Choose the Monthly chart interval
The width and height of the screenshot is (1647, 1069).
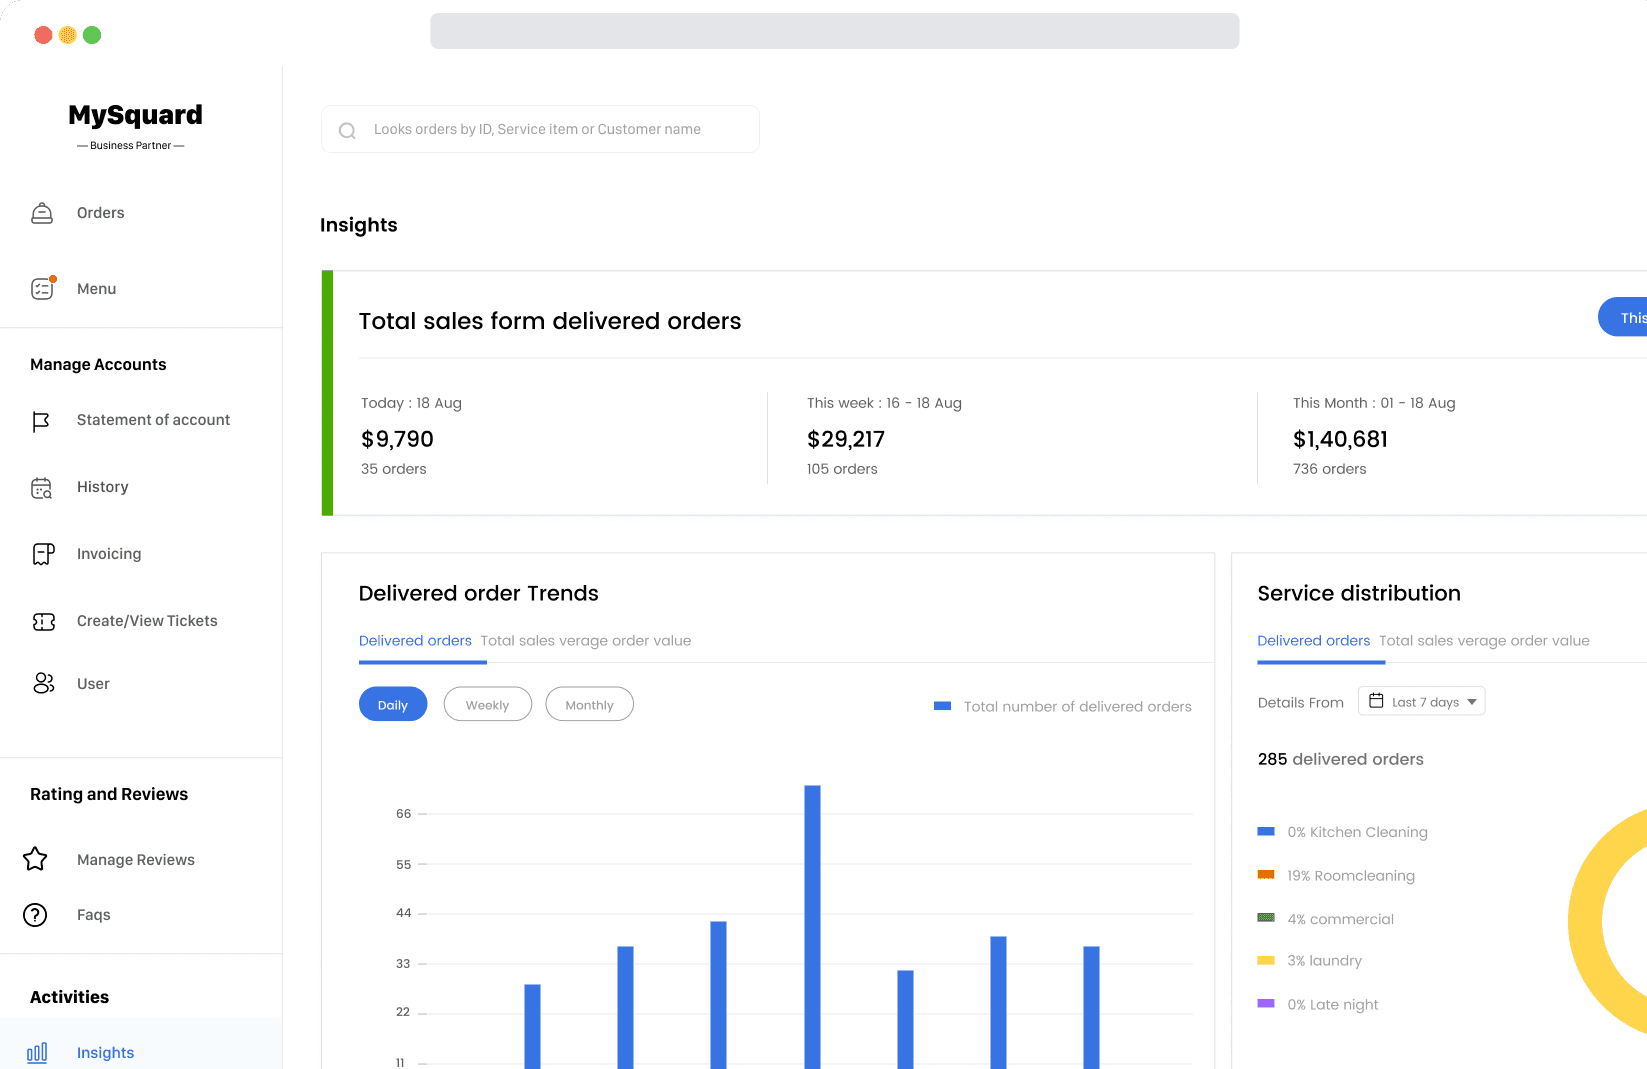click(x=589, y=704)
